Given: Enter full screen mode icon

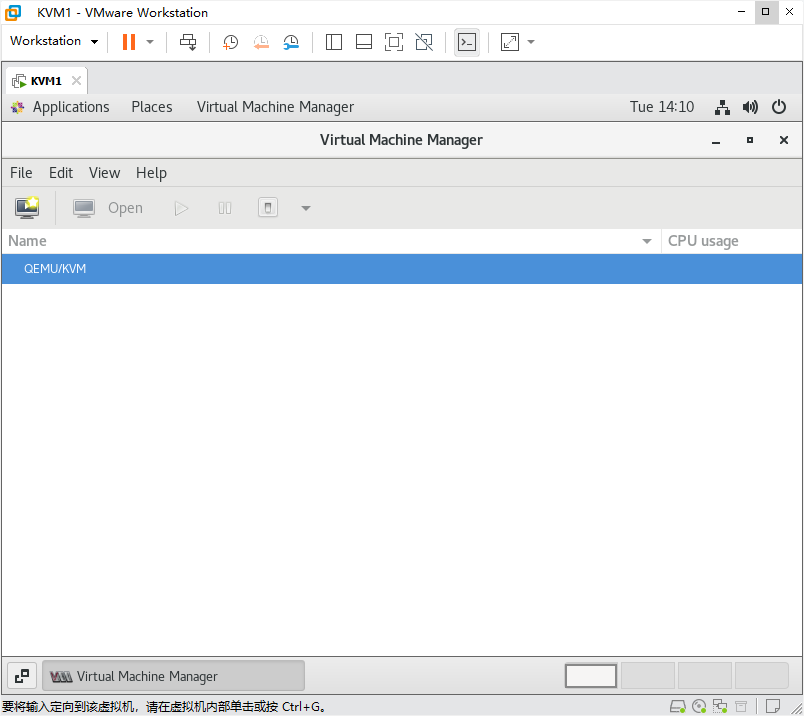Looking at the screenshot, I should click(394, 42).
